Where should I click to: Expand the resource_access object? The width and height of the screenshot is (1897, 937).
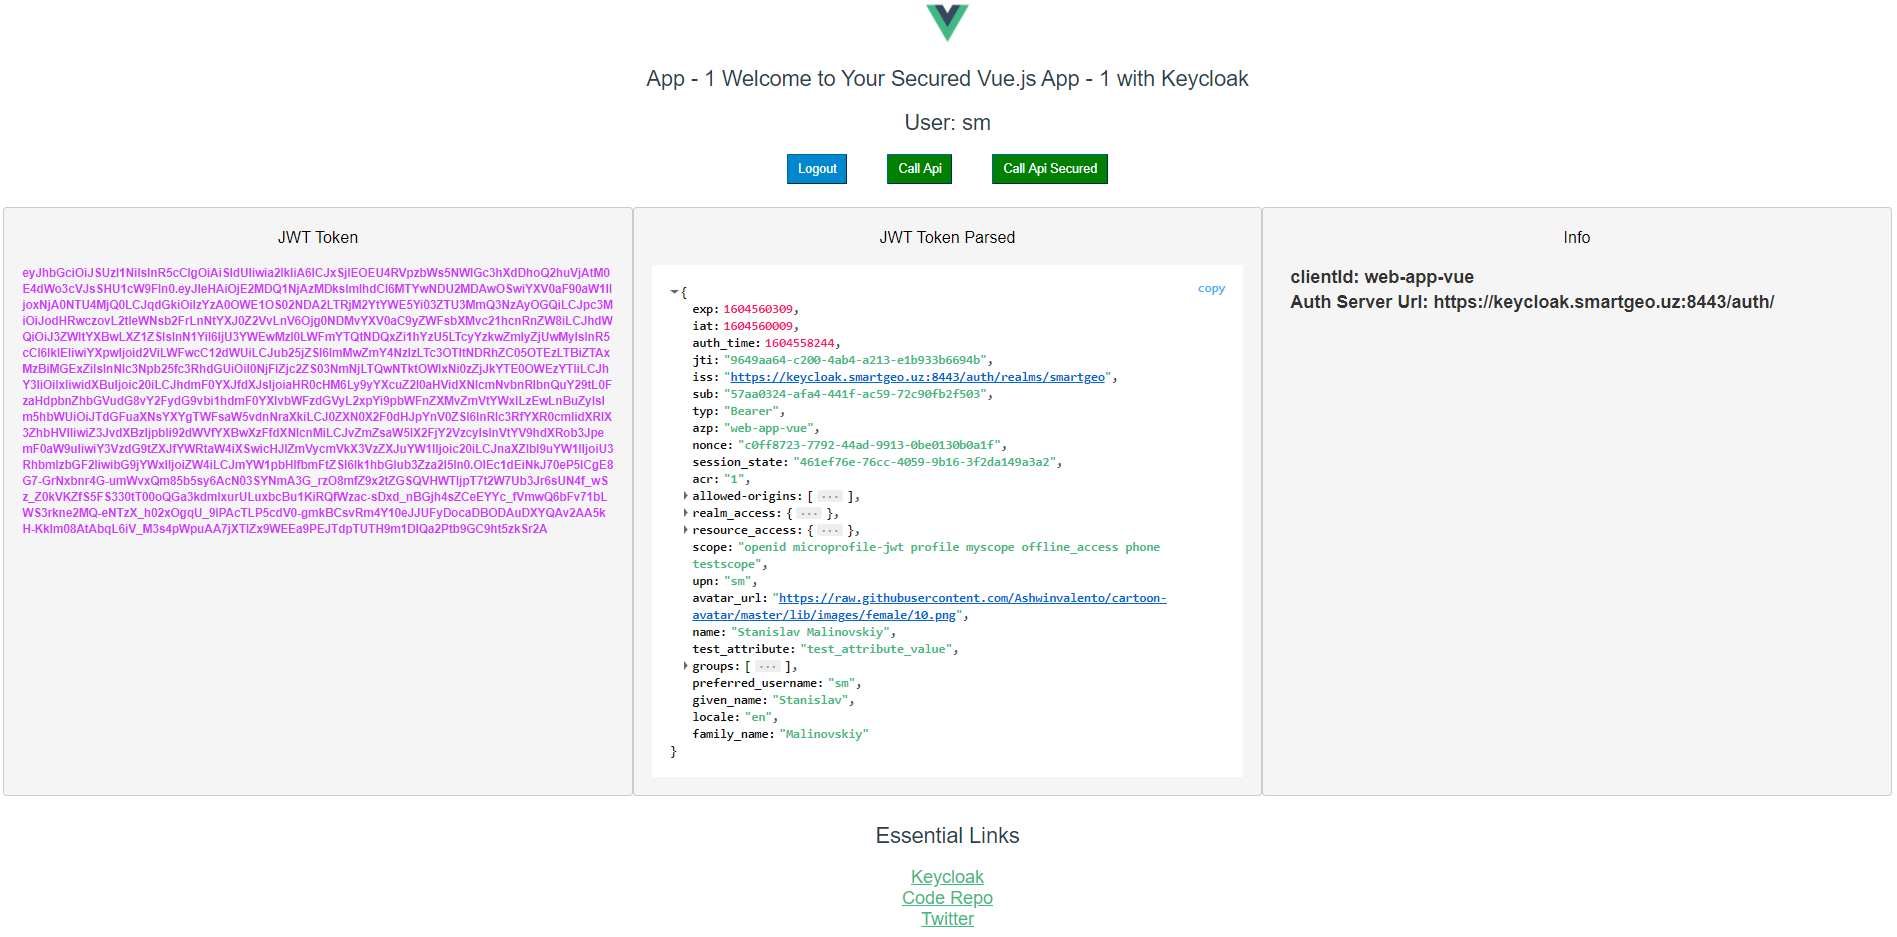(x=686, y=530)
